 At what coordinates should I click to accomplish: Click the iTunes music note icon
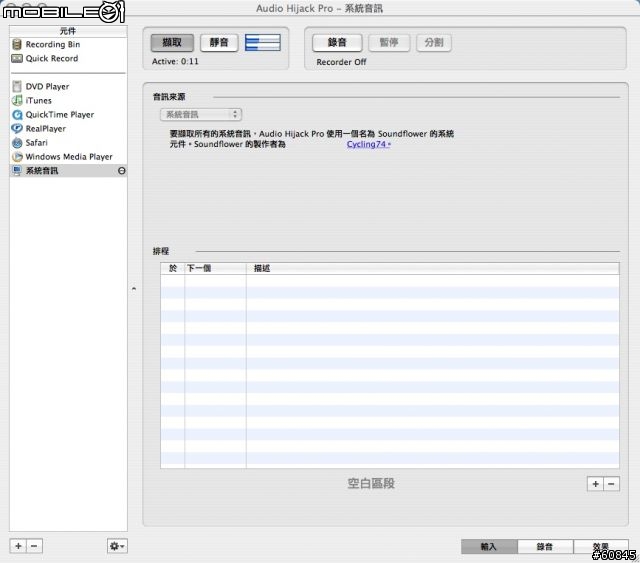[x=17, y=100]
